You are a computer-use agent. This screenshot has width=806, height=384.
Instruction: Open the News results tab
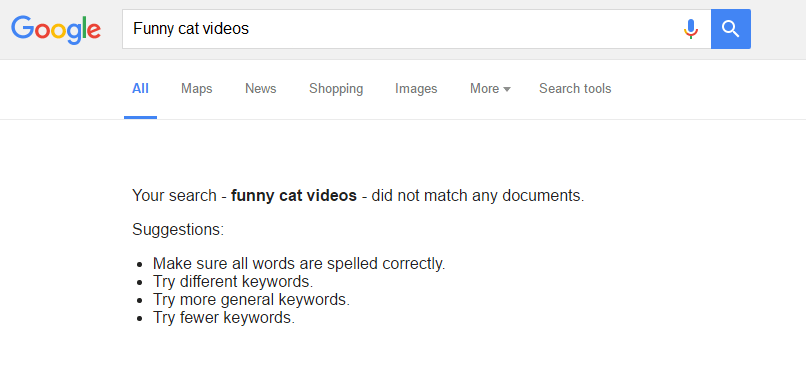[x=261, y=89]
